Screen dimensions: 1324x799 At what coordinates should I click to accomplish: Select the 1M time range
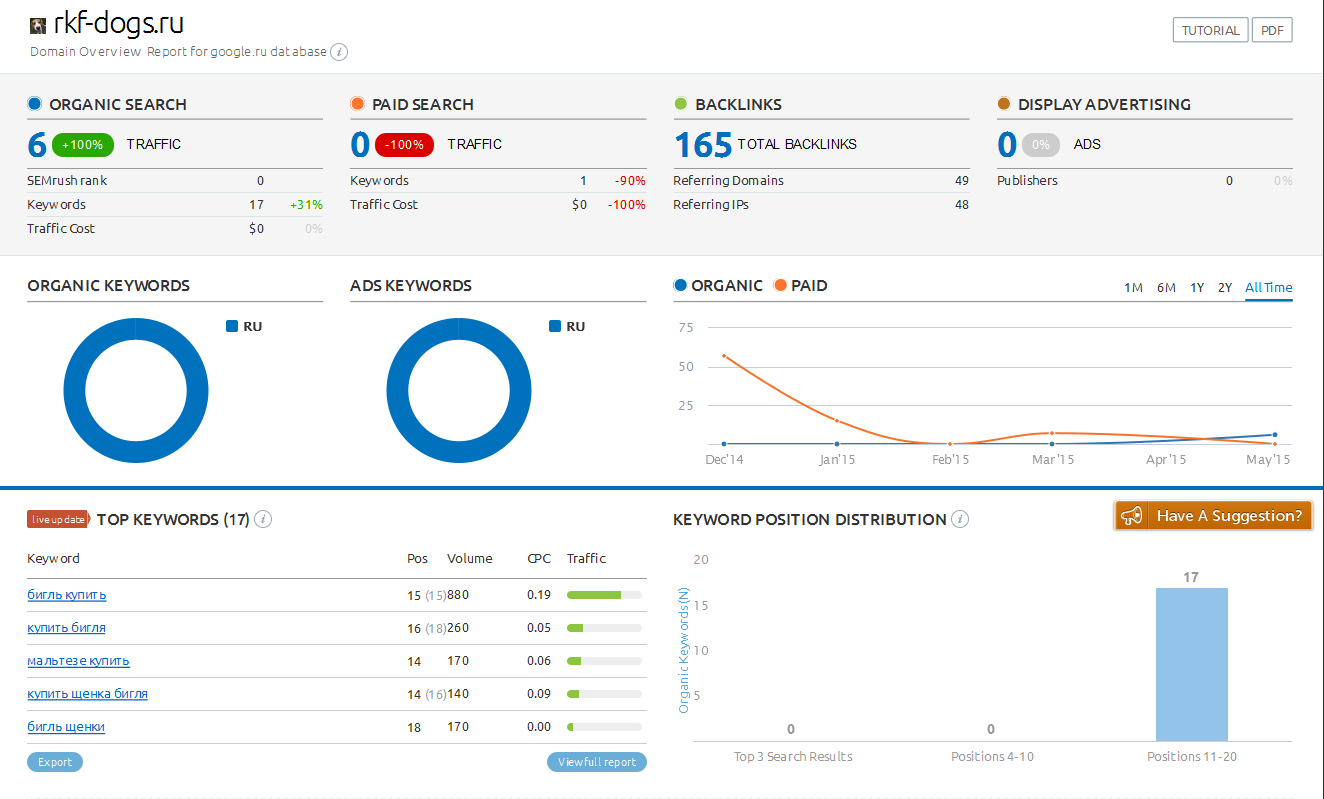[1133, 288]
